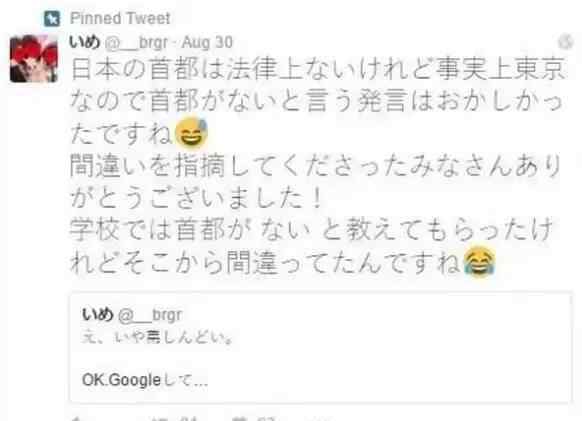
Task: Click the reply arrow icon below the tweet
Action: [x=76, y=418]
